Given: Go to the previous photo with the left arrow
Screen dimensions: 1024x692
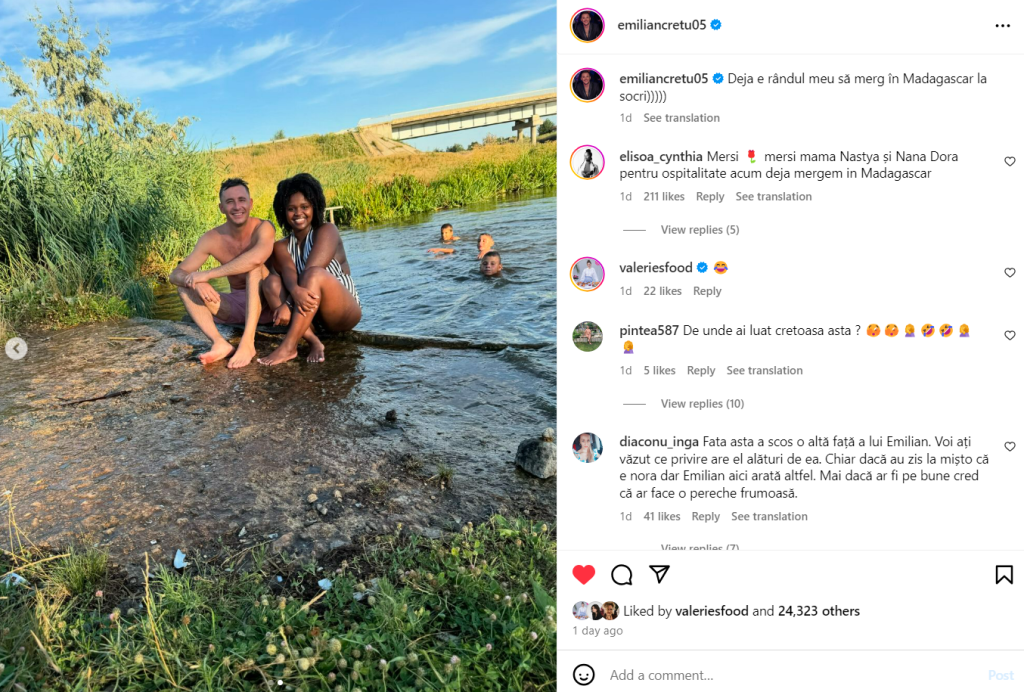Looking at the screenshot, I should [x=16, y=349].
